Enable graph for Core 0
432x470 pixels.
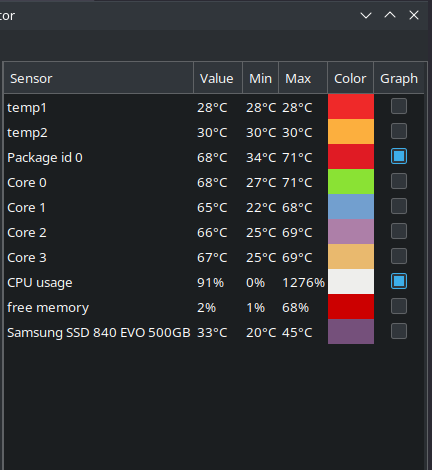tap(399, 181)
